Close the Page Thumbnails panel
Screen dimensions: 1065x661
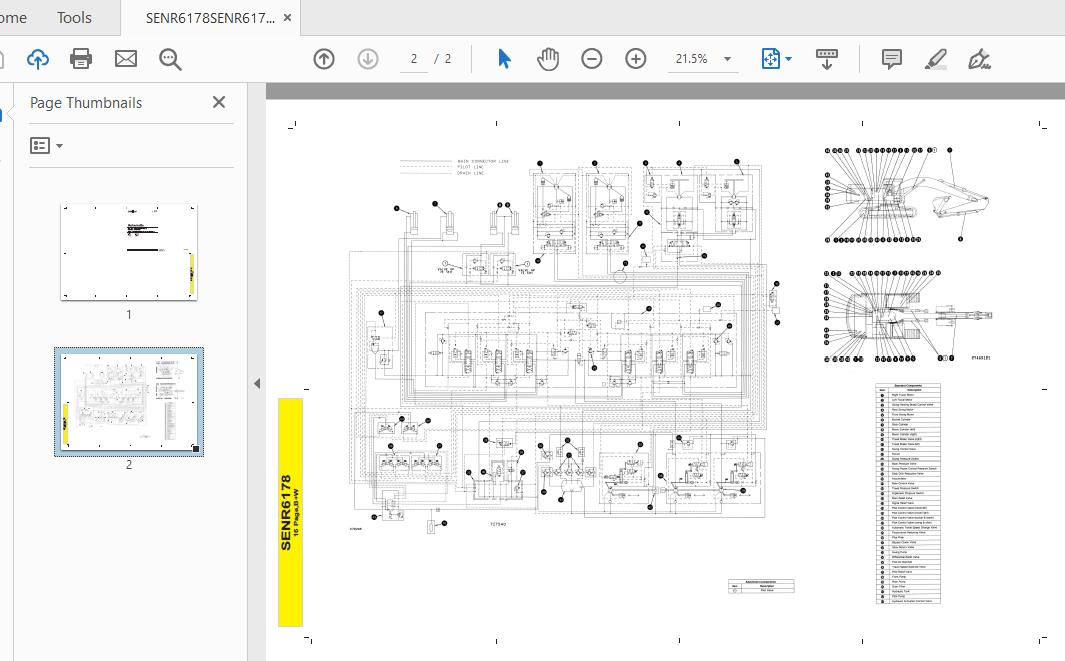tap(219, 102)
